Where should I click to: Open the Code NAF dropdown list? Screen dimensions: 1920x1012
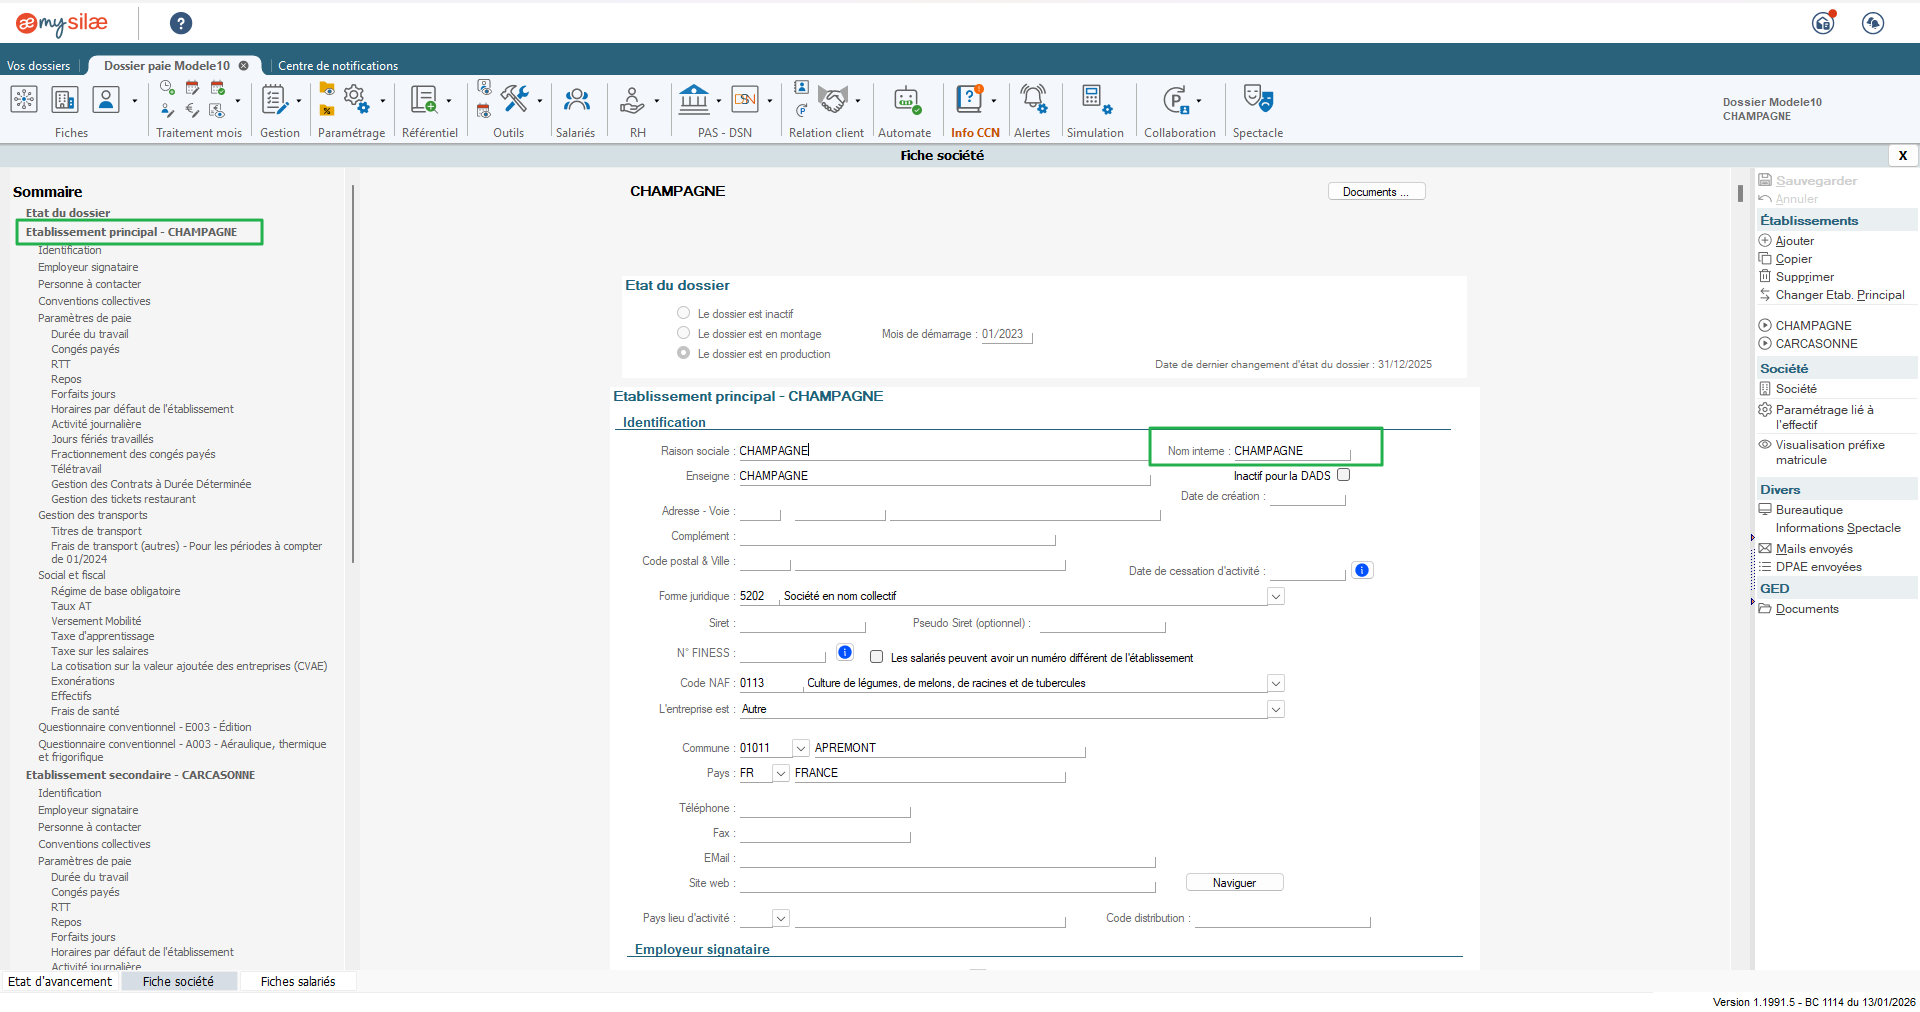click(1276, 683)
